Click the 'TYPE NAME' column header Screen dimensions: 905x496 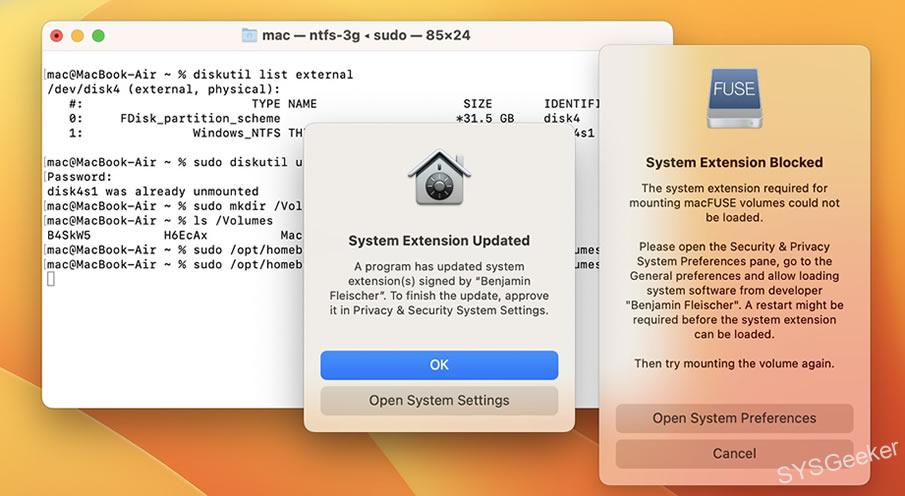click(x=284, y=104)
